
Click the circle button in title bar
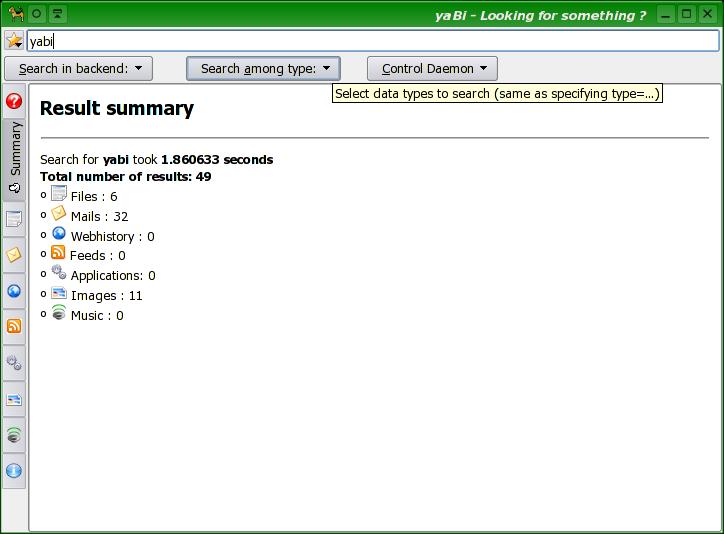37,14
